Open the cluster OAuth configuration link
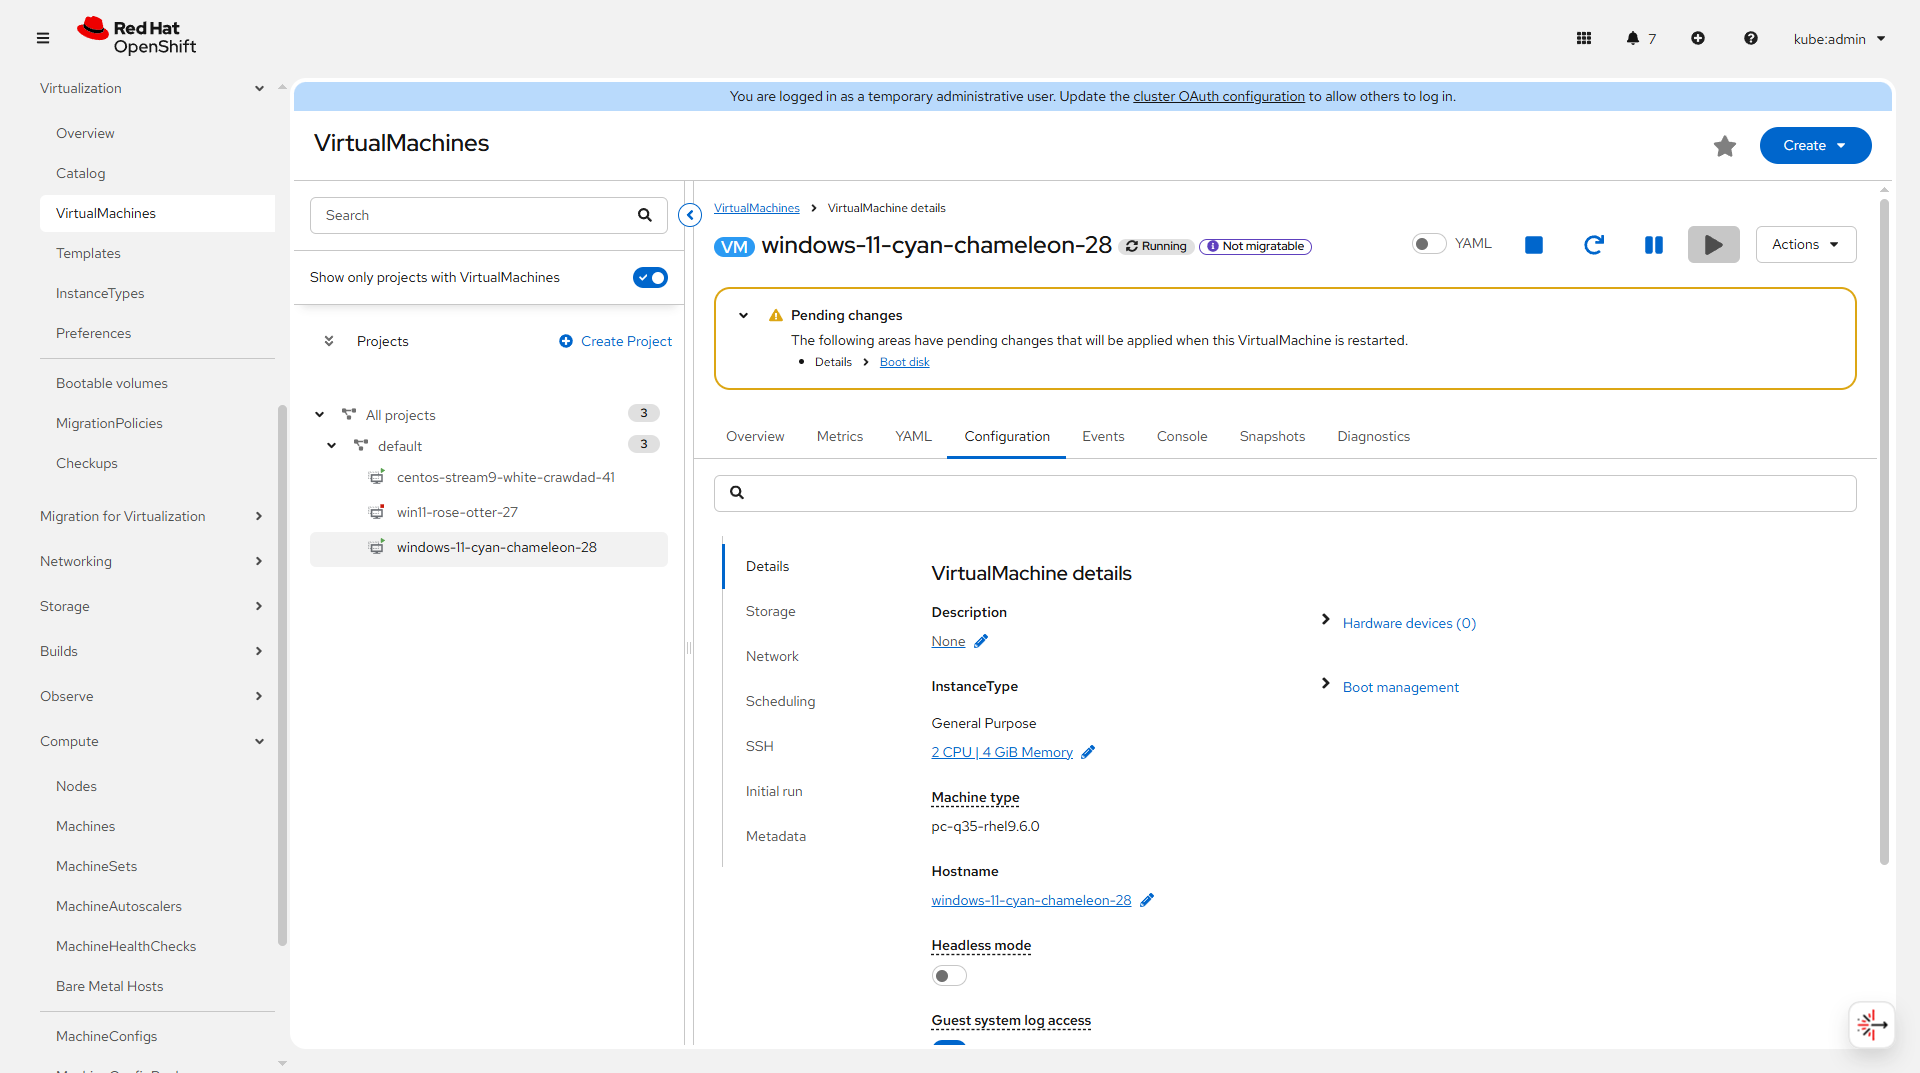Viewport: 1920px width, 1073px height. (x=1219, y=96)
